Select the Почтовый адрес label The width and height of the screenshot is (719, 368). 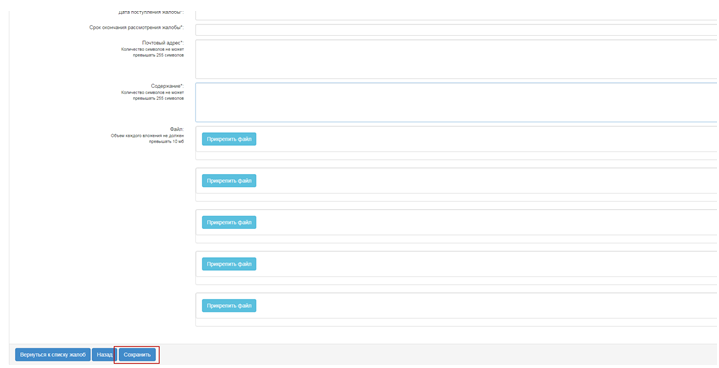[163, 43]
